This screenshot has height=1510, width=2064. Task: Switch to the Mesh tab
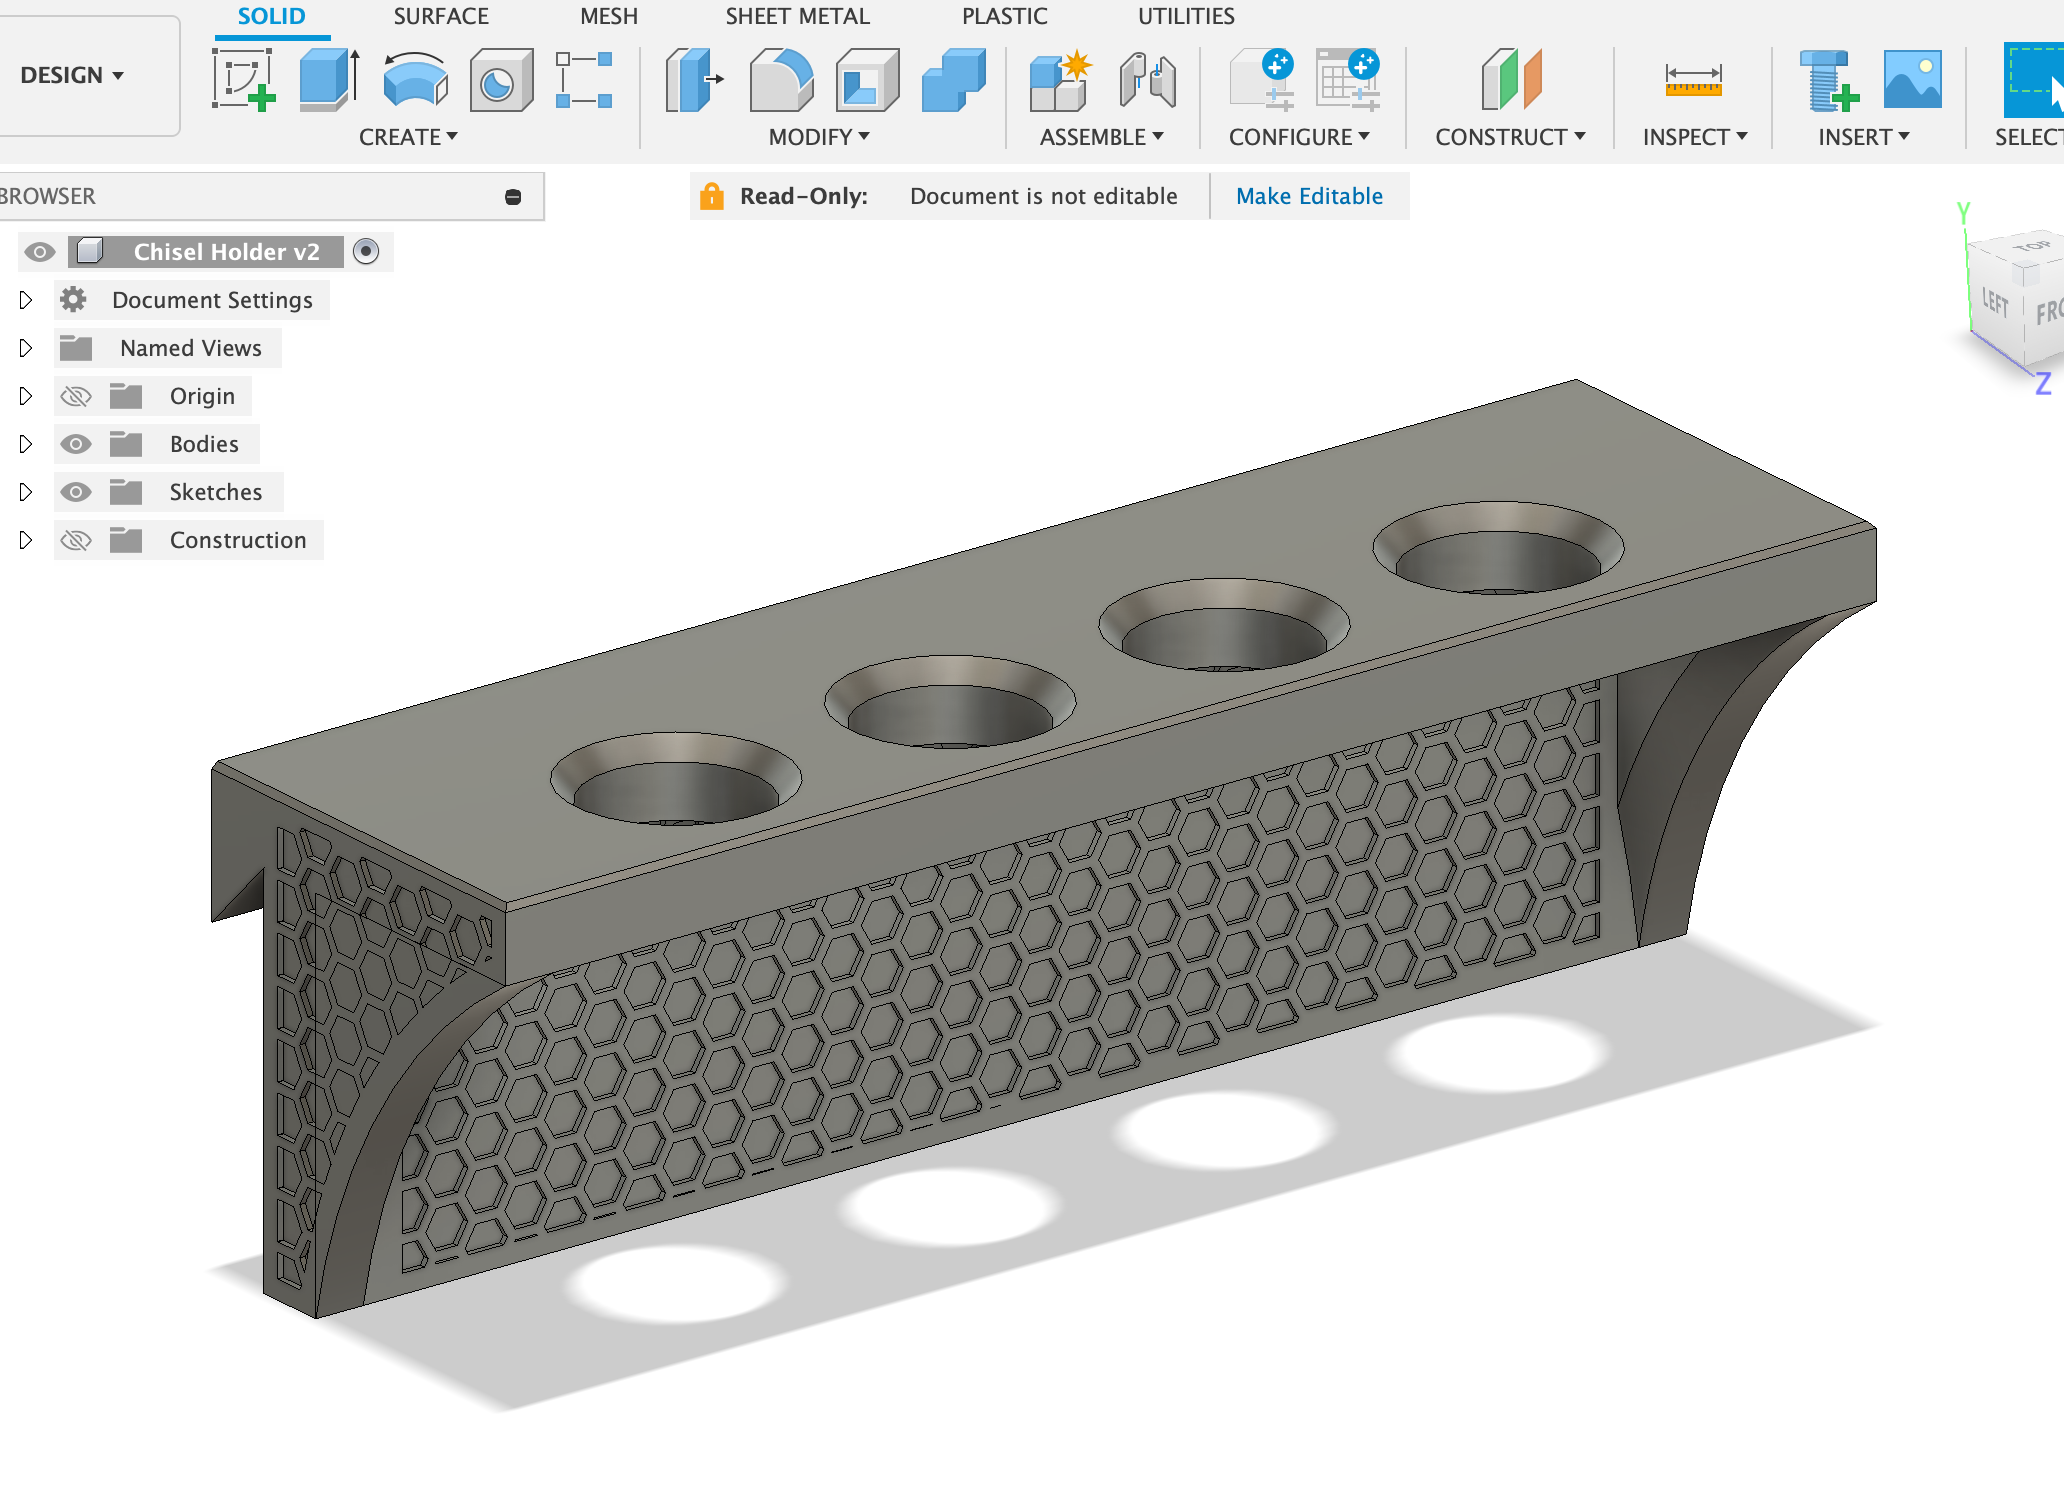tap(609, 17)
